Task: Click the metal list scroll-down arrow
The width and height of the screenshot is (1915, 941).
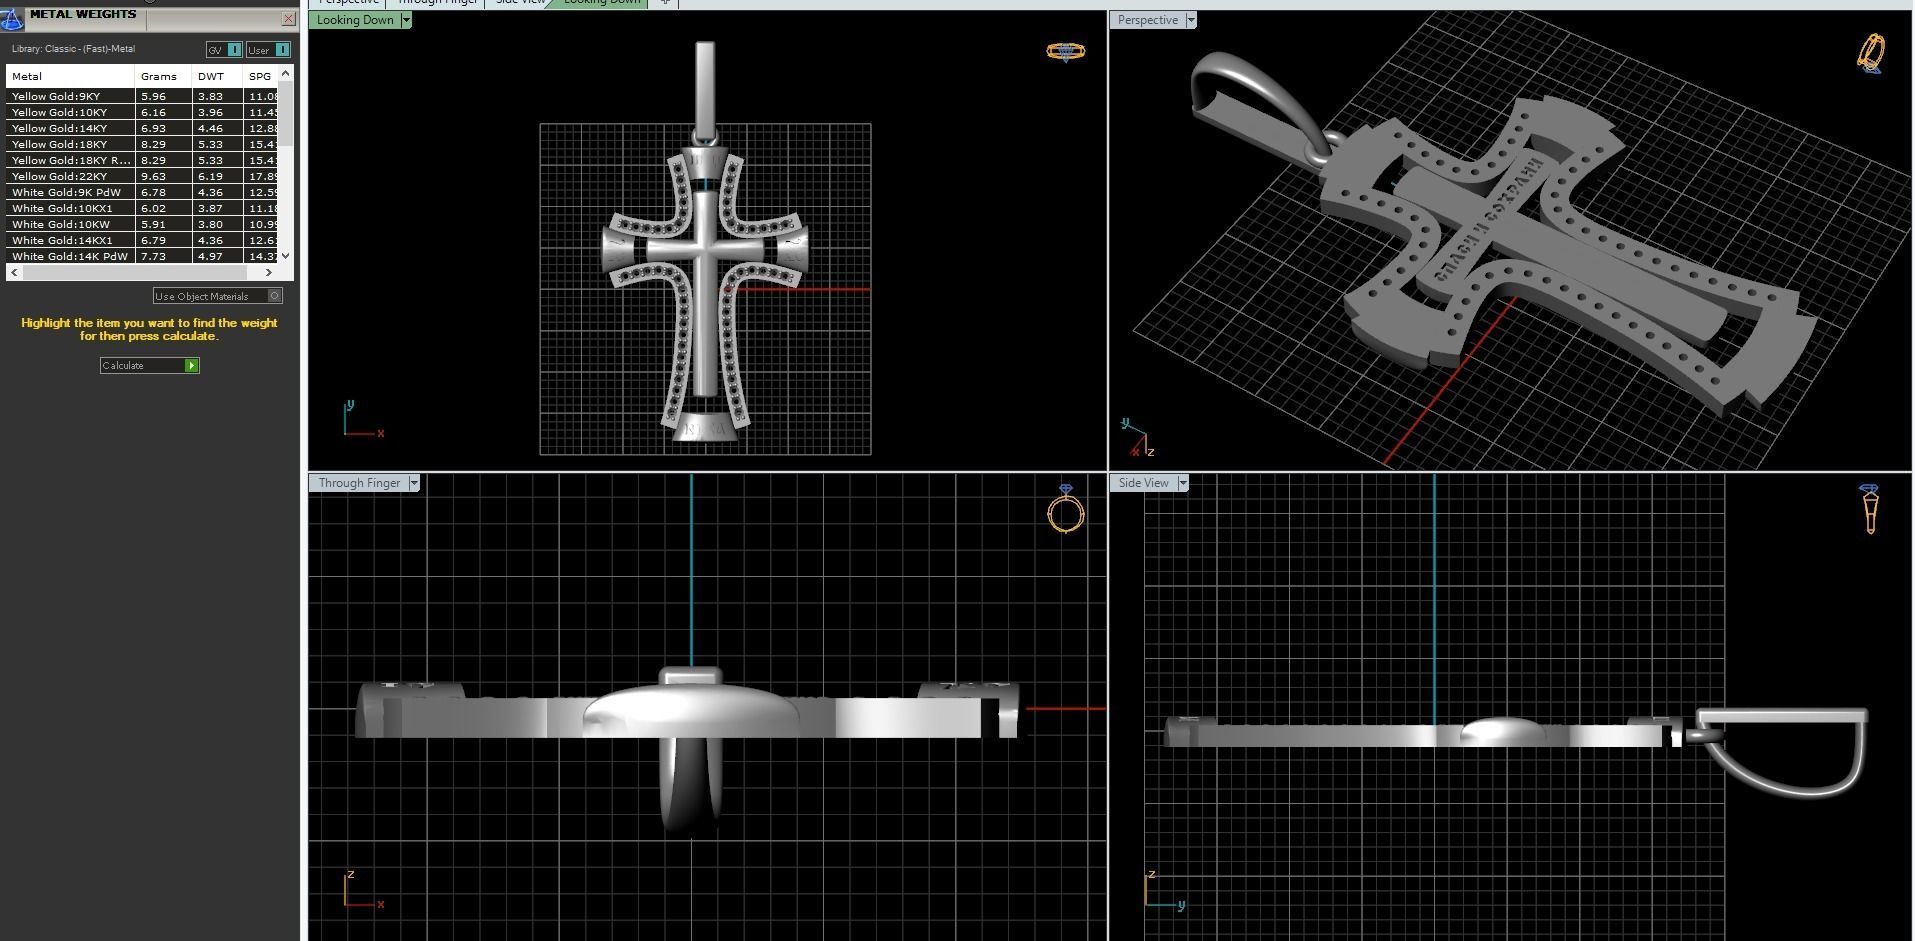Action: 286,256
